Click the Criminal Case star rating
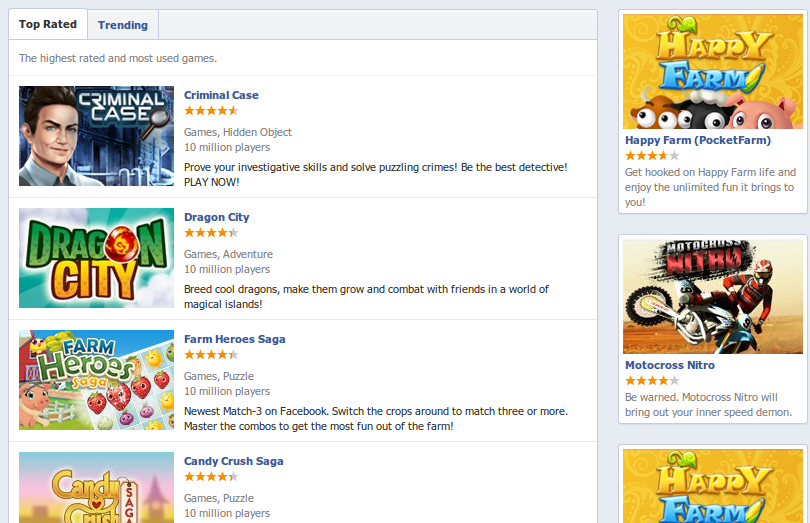 [x=211, y=111]
